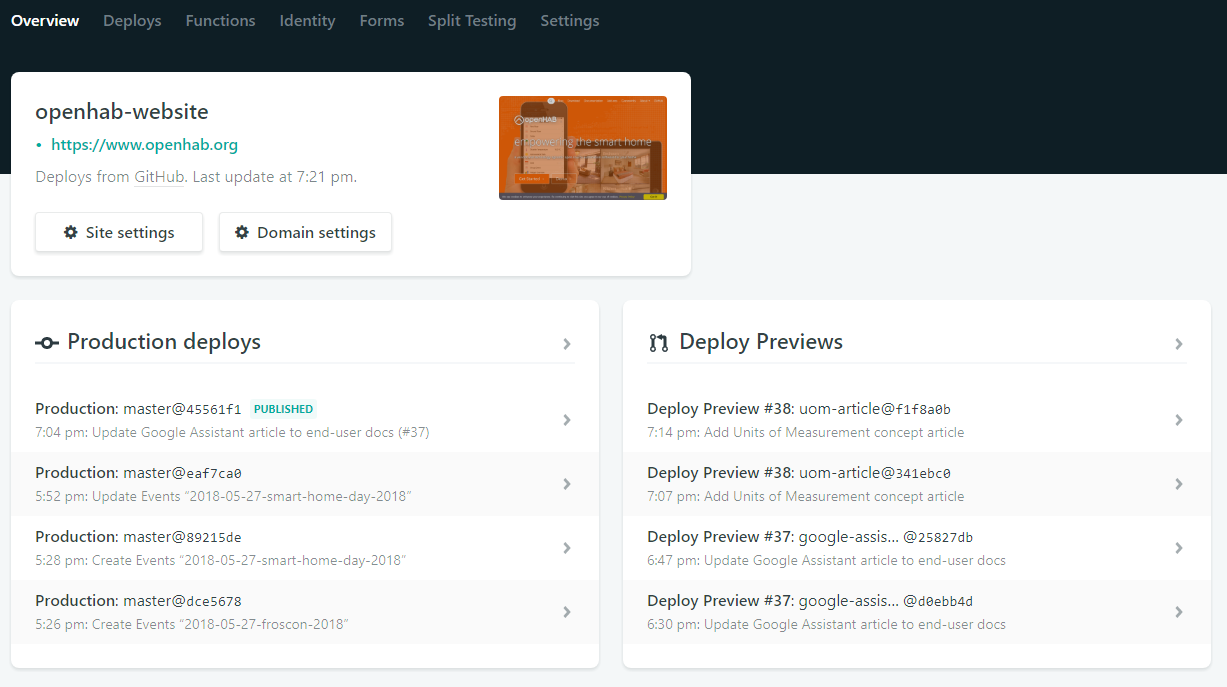Expand the Production deploys header chevron
This screenshot has width=1227, height=687.
tap(567, 344)
